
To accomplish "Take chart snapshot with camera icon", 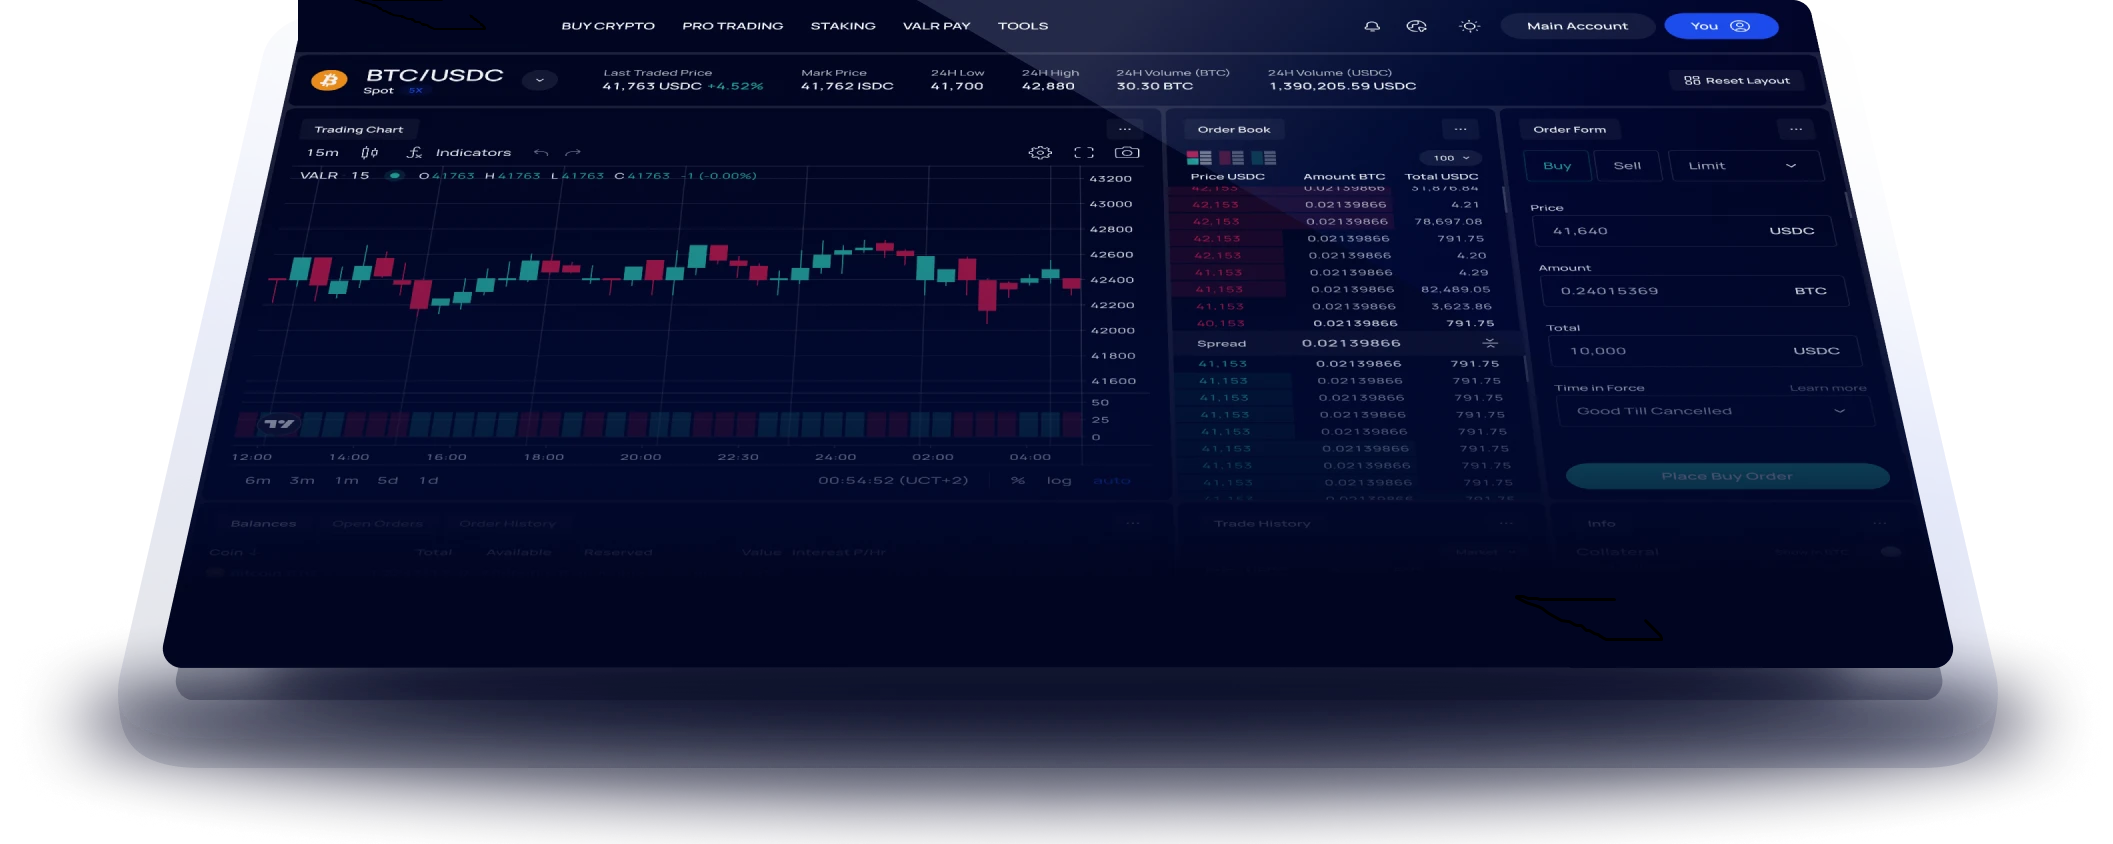I will pyautogui.click(x=1127, y=153).
